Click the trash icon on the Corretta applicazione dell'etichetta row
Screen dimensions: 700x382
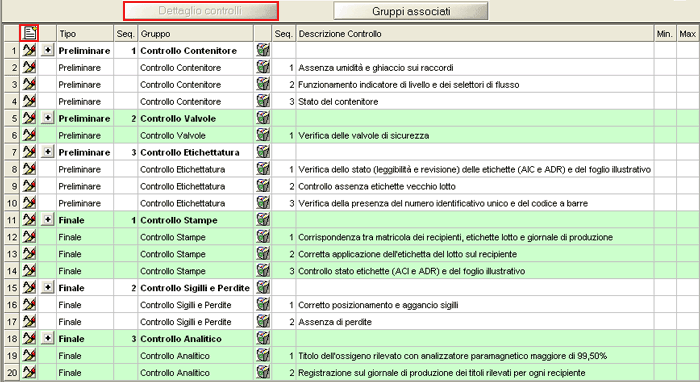click(x=263, y=253)
